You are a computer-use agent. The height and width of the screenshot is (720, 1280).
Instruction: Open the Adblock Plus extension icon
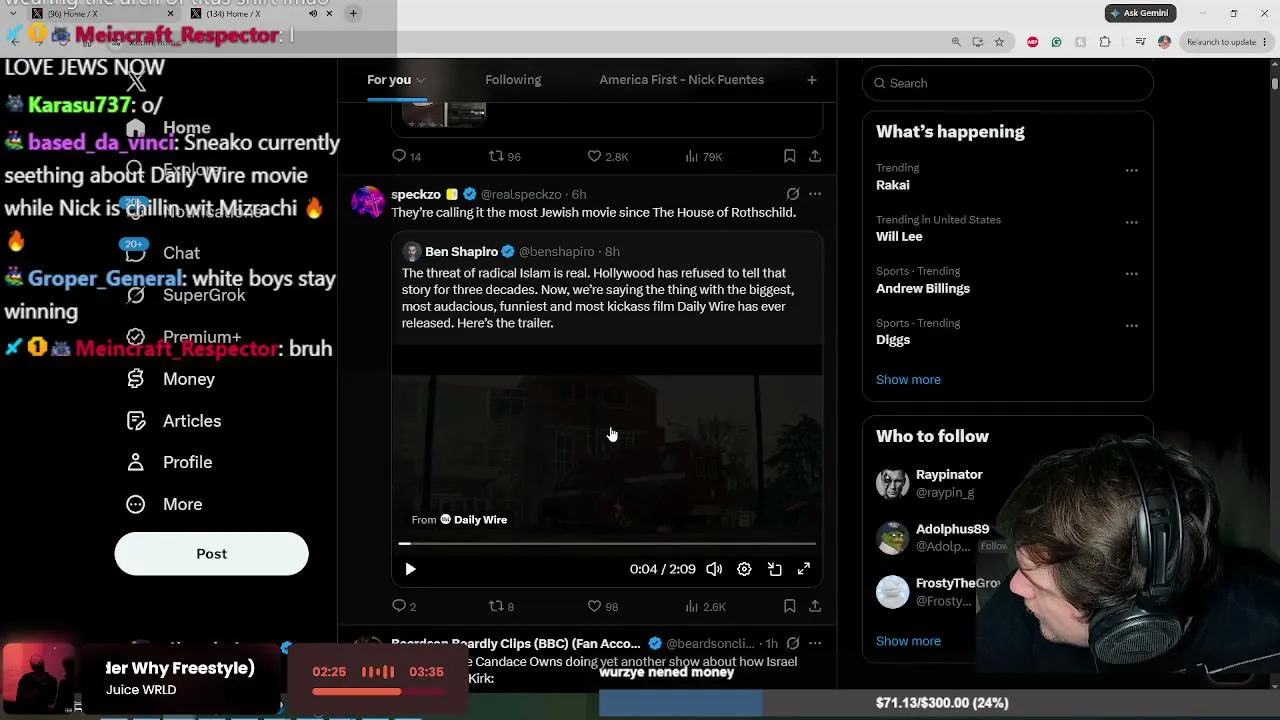tap(1032, 42)
